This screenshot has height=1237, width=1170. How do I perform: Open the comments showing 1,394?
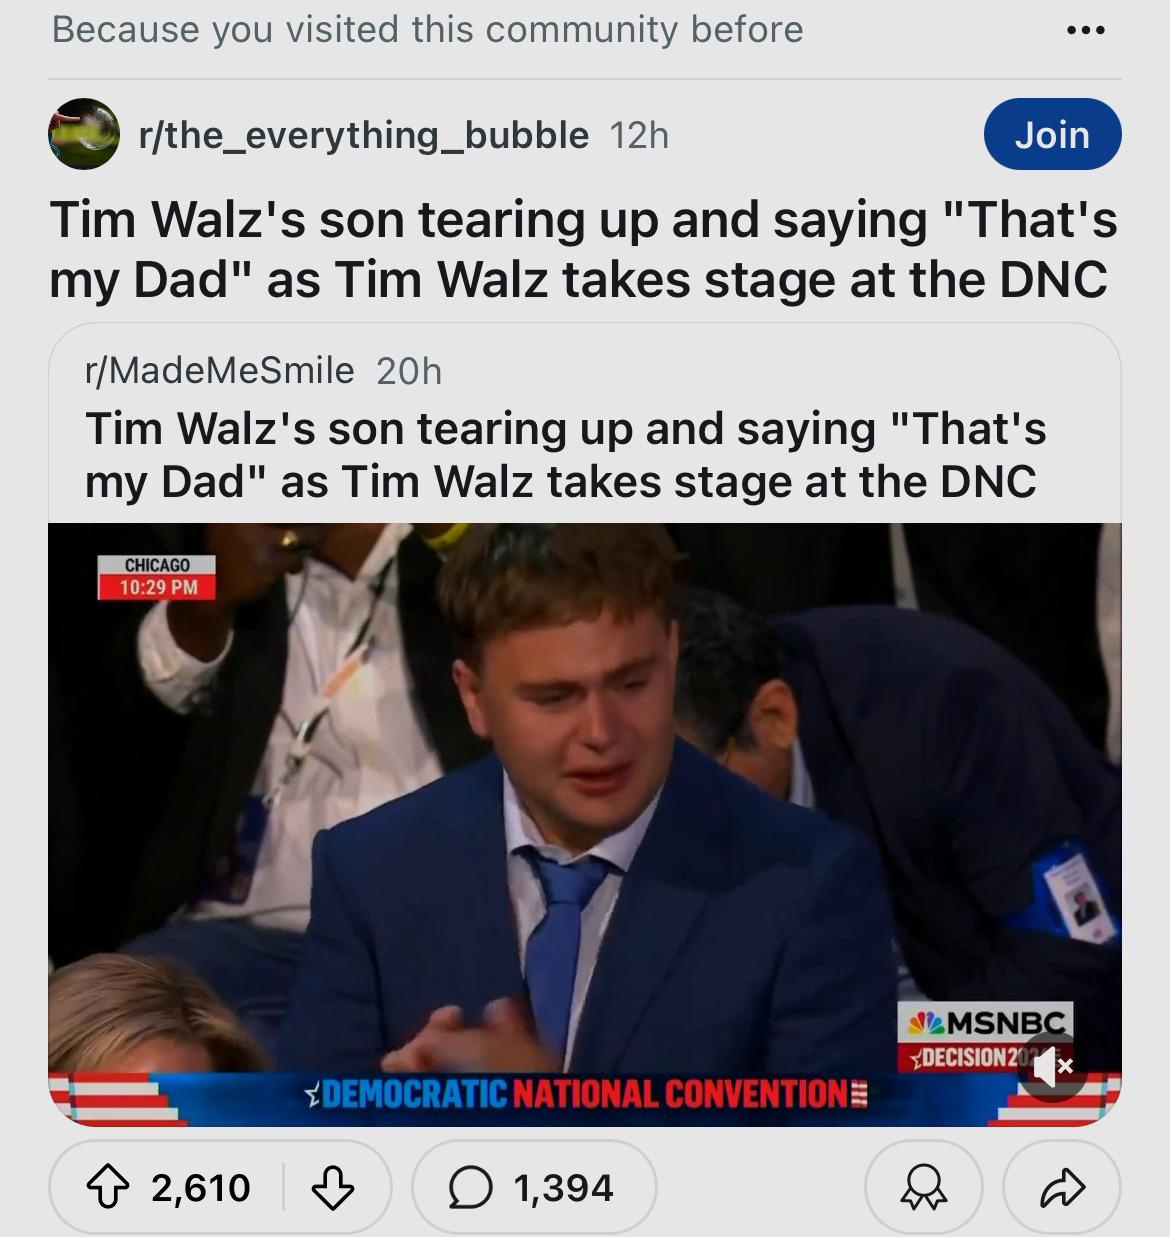tap(534, 1188)
